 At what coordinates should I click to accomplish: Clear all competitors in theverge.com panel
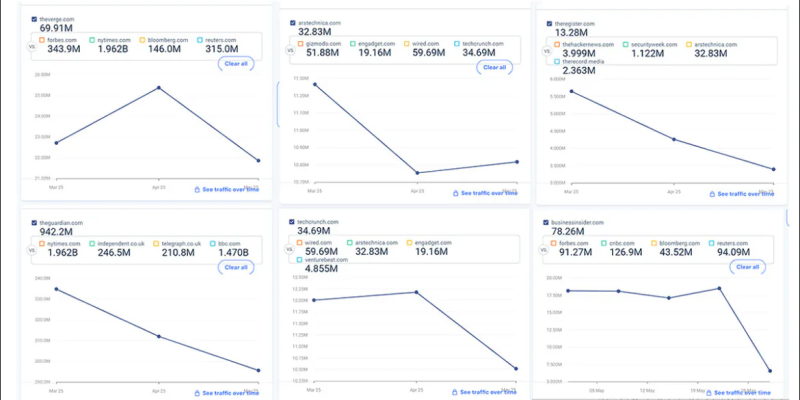pyautogui.click(x=236, y=64)
